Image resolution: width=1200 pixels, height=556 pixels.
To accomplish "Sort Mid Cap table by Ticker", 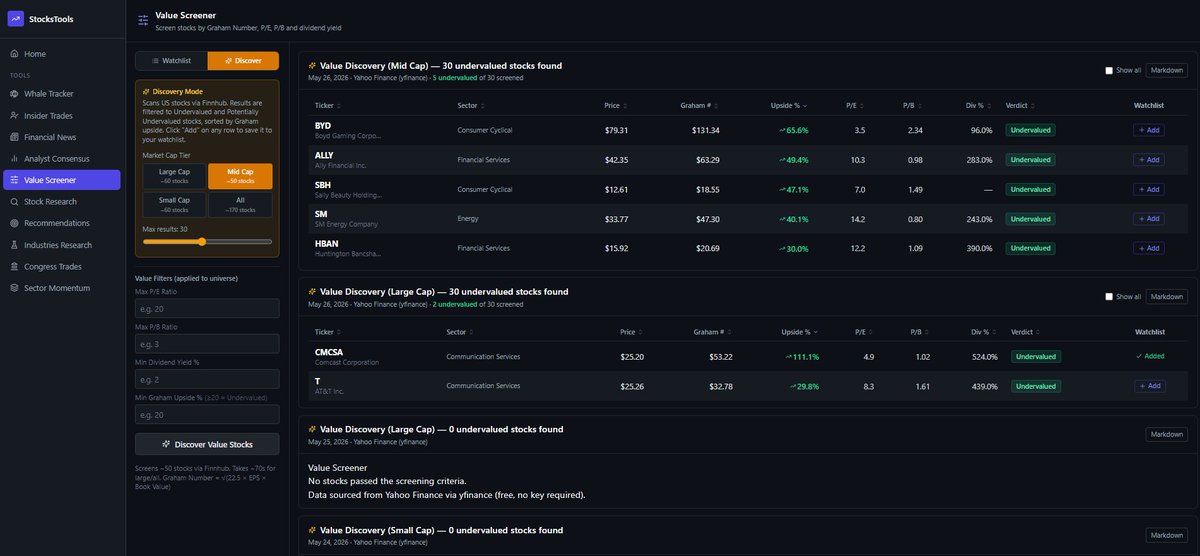I will [x=326, y=105].
